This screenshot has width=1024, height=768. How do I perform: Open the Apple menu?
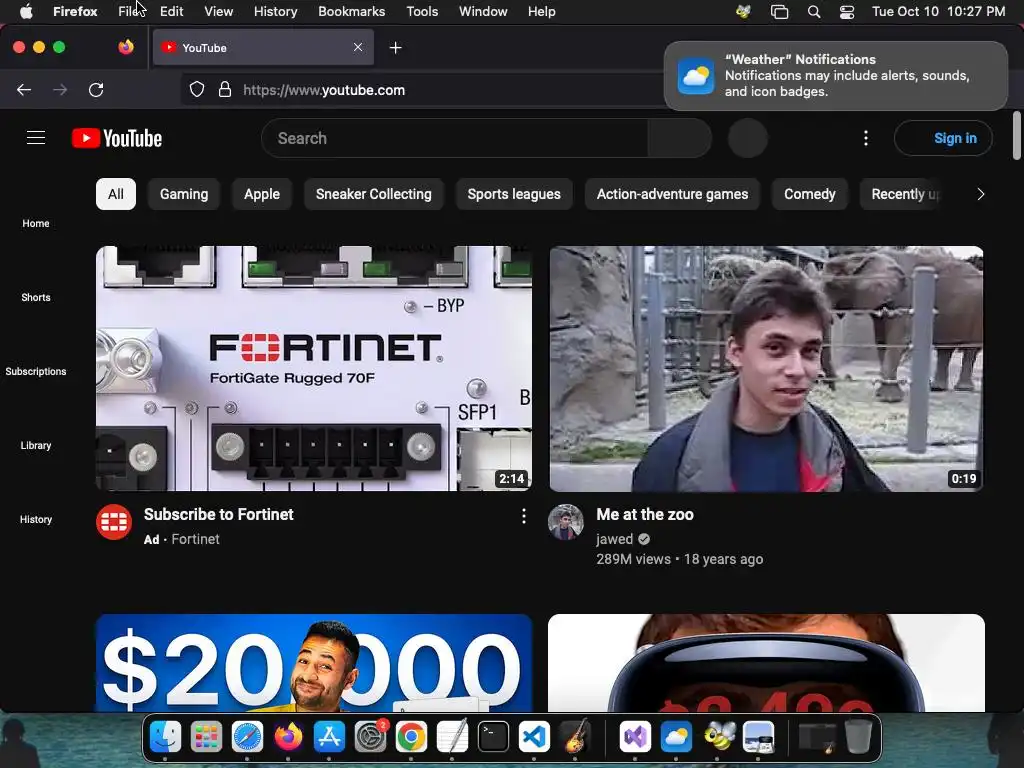pos(26,12)
